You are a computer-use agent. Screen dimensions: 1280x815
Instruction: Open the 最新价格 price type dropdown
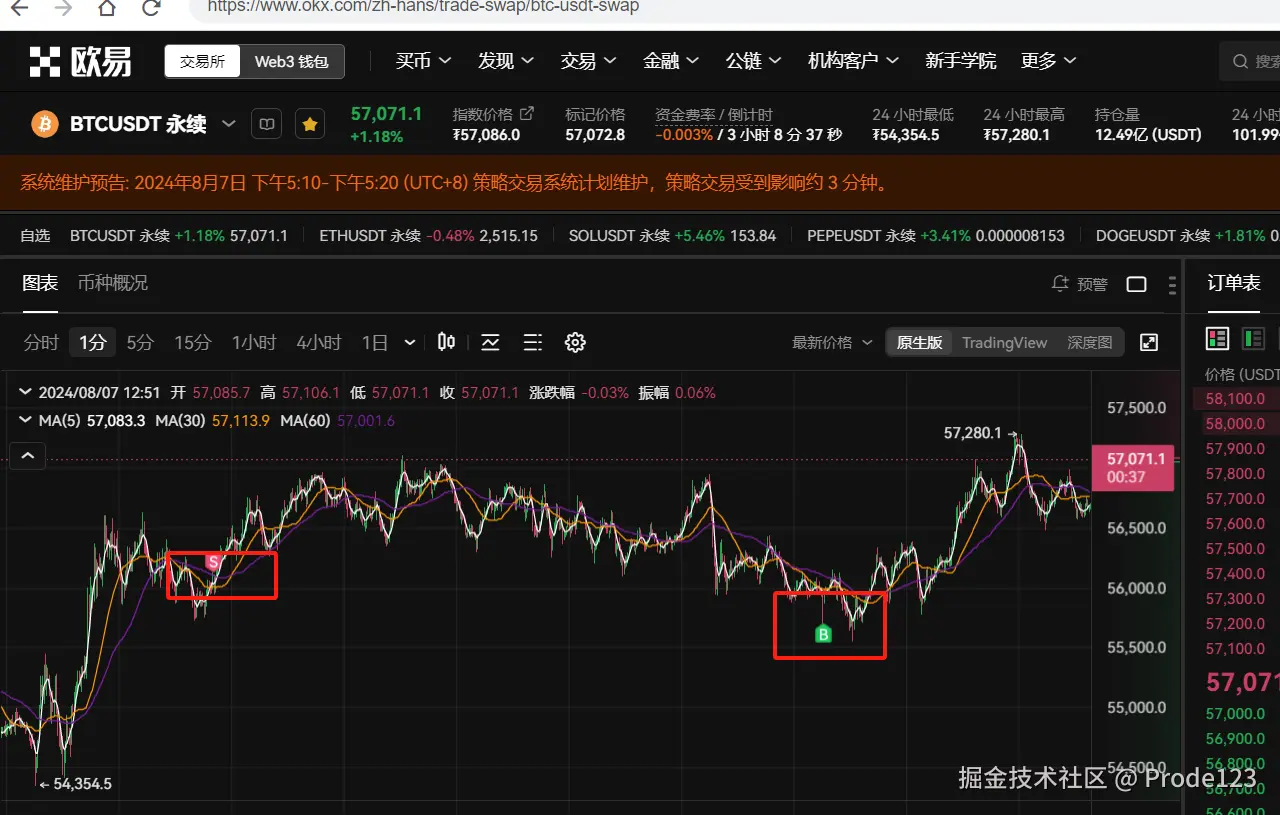(832, 342)
